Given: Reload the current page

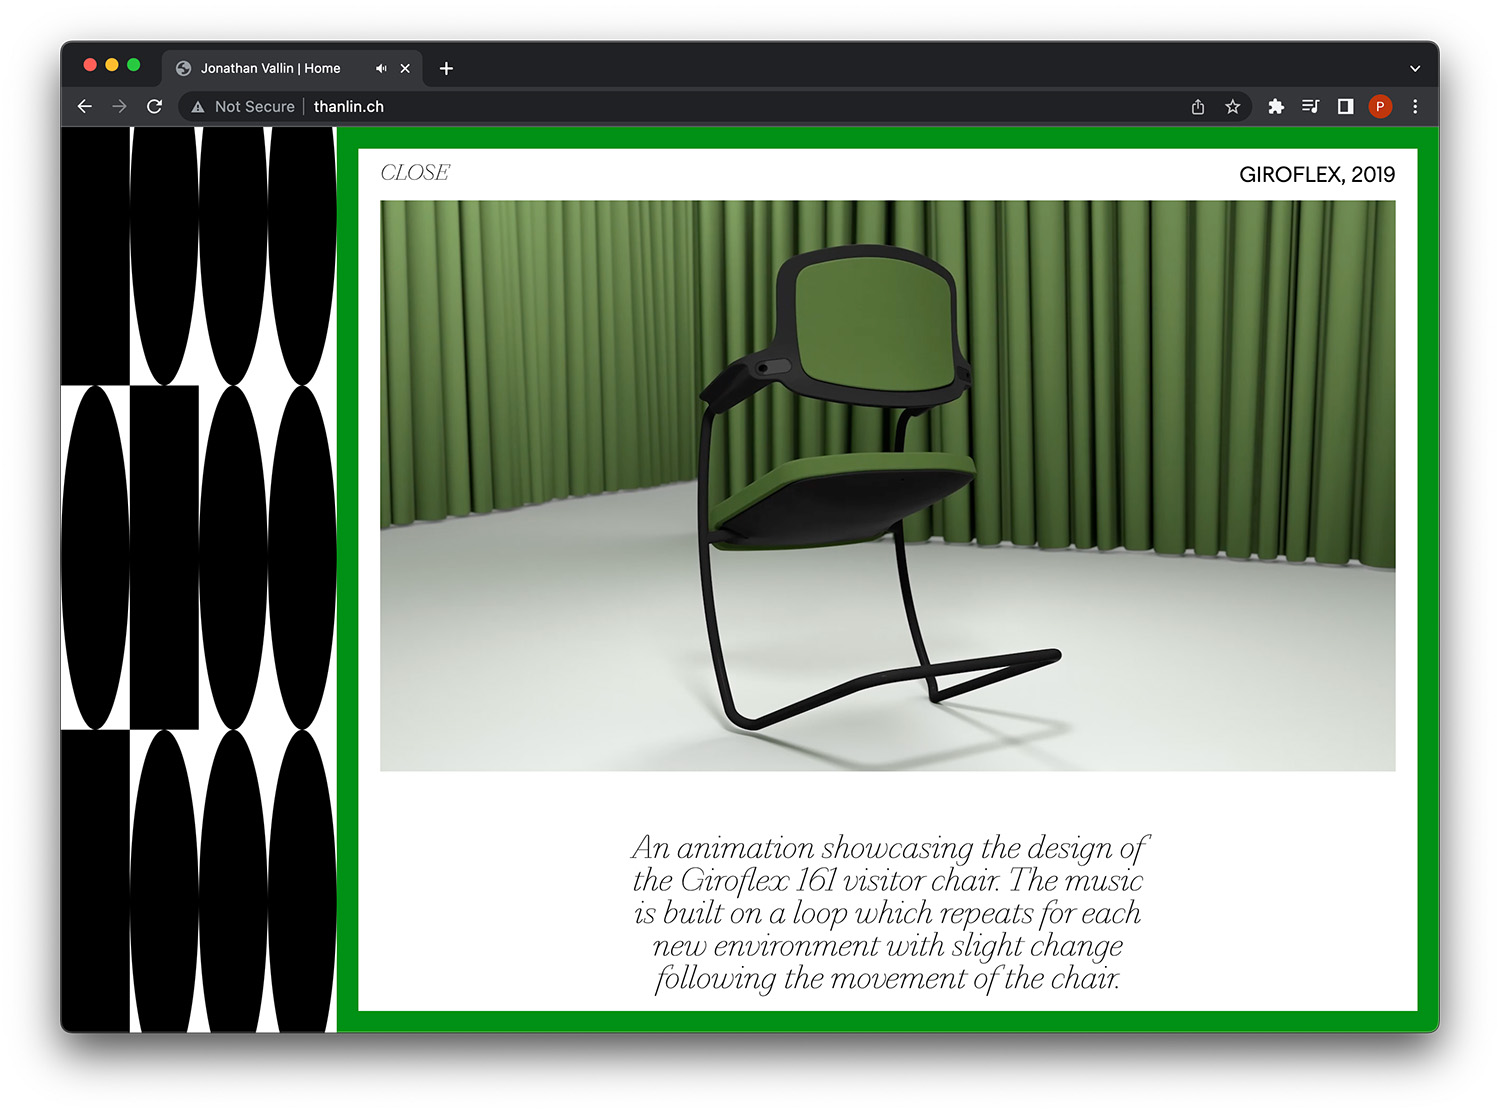Looking at the screenshot, I should tap(154, 106).
